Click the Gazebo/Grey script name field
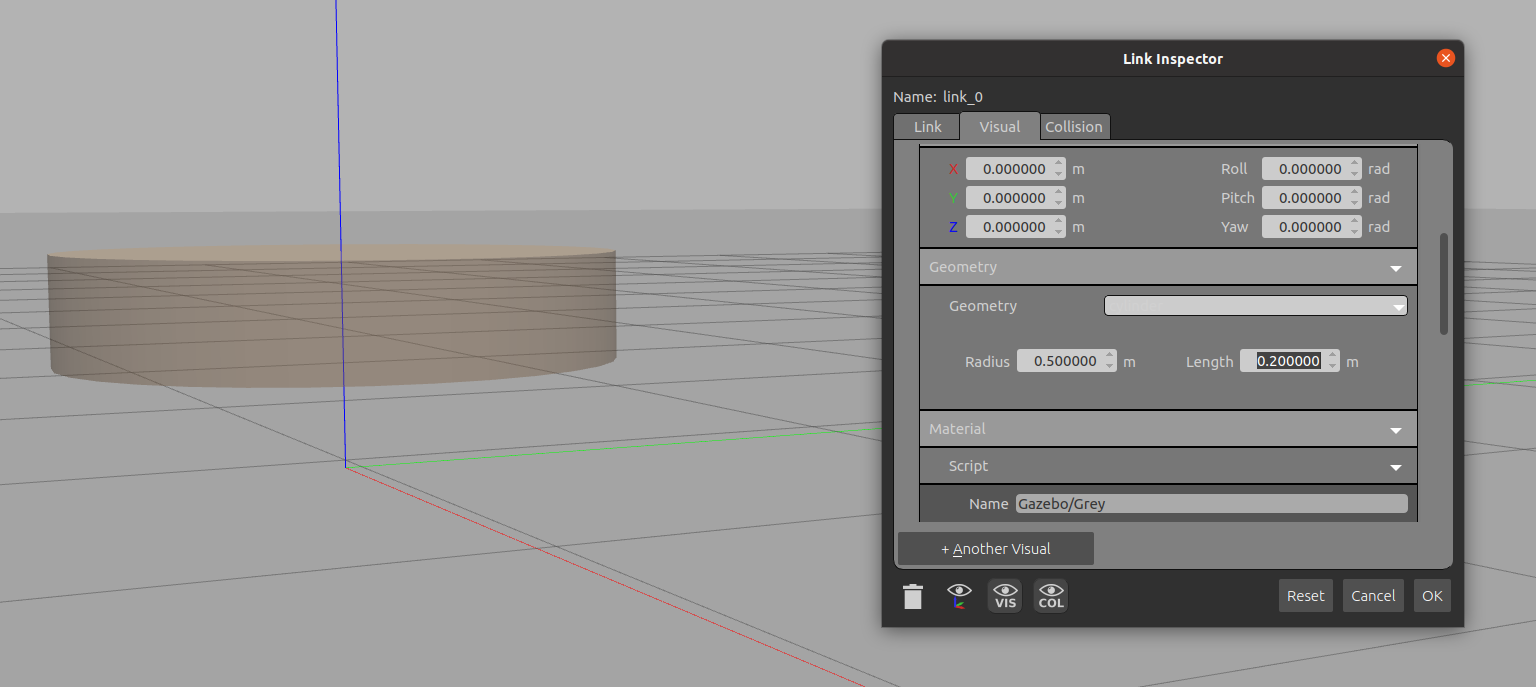The width and height of the screenshot is (1536, 687). tap(1211, 504)
